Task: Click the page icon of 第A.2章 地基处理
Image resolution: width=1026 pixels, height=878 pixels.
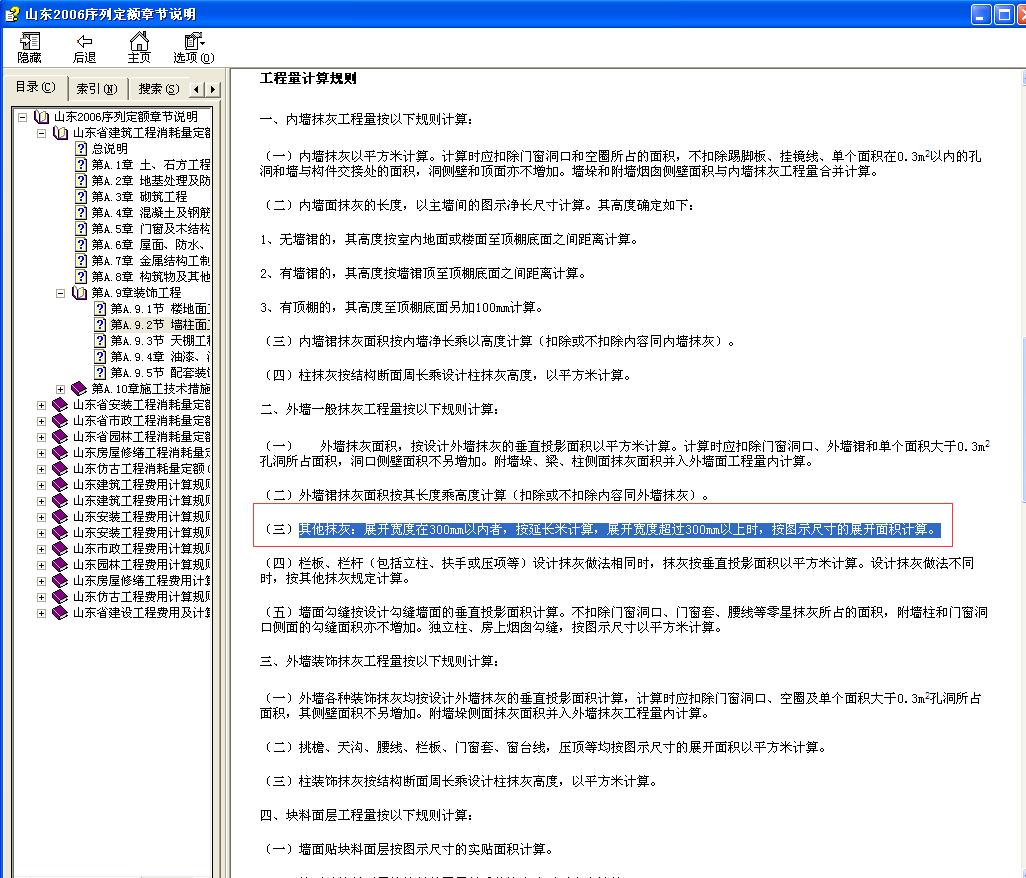Action: (x=80, y=181)
